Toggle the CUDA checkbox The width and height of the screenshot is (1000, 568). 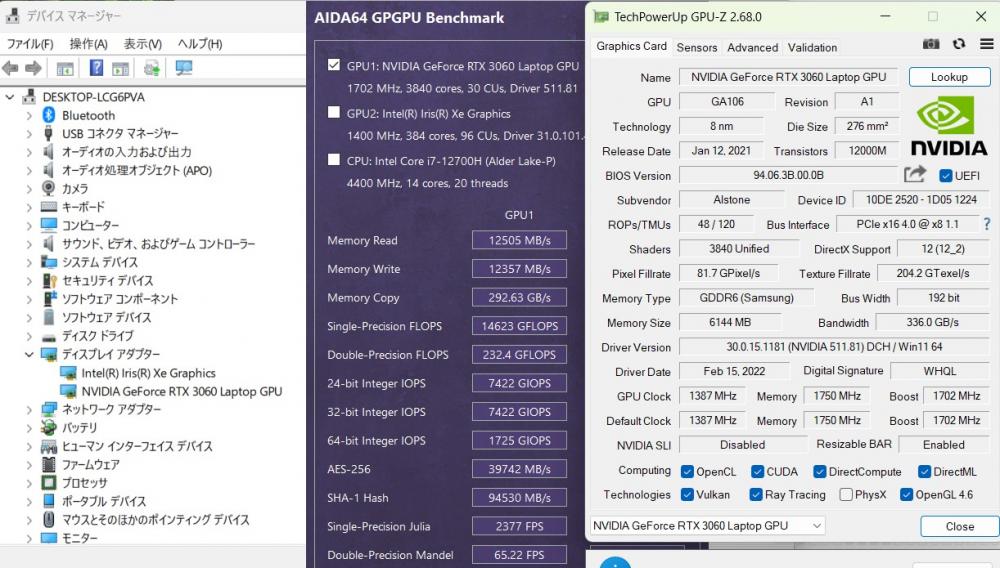[757, 472]
